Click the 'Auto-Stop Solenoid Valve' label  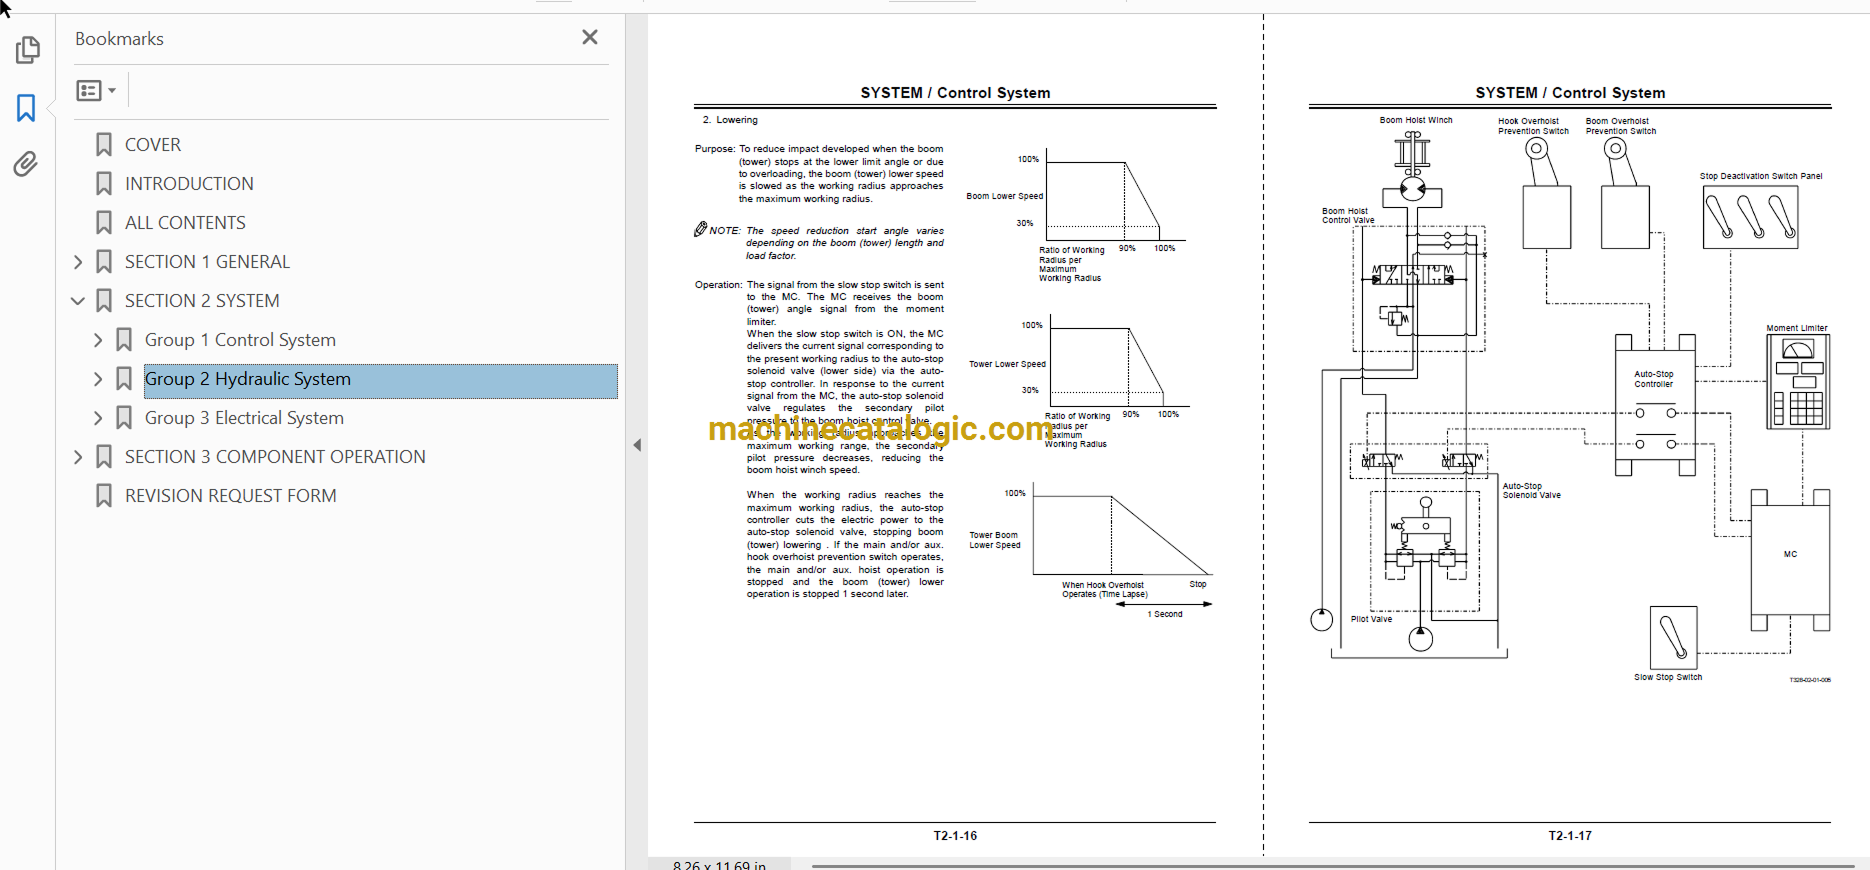click(x=1531, y=491)
